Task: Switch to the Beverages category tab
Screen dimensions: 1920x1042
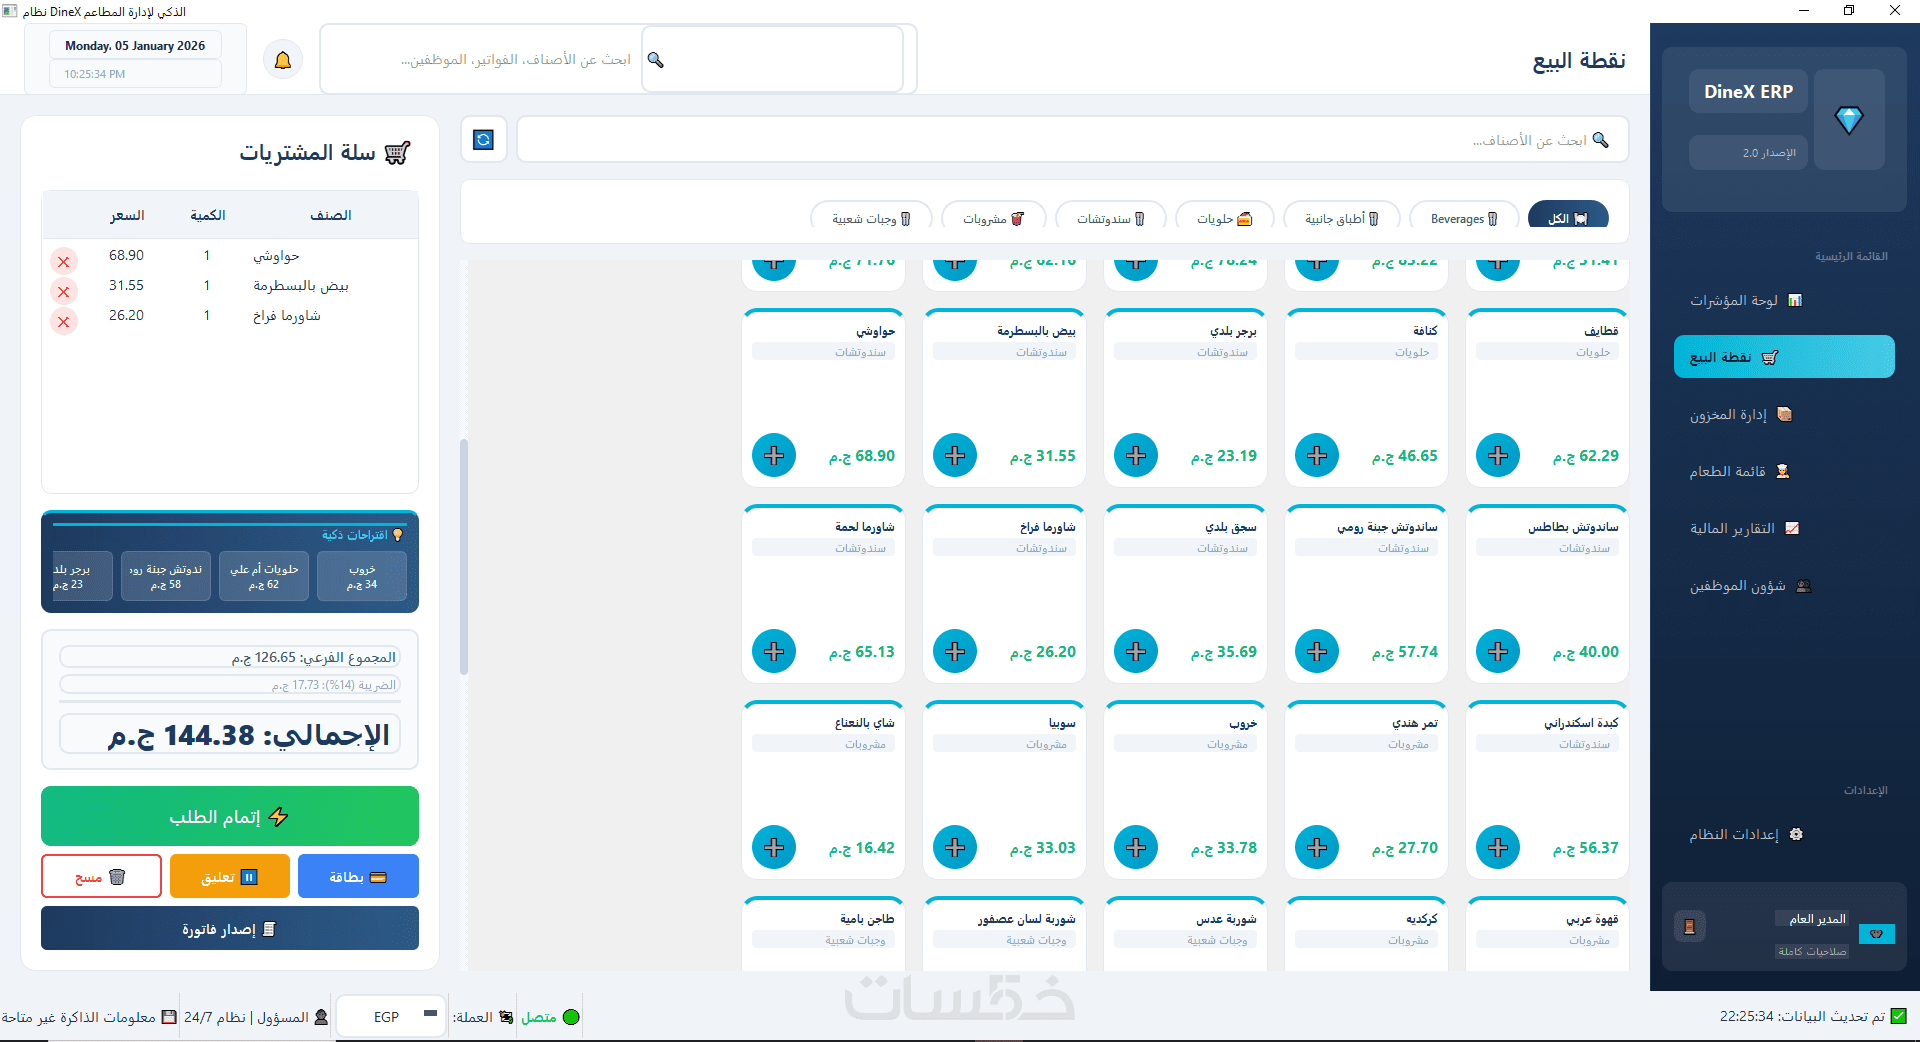Action: click(x=1464, y=219)
